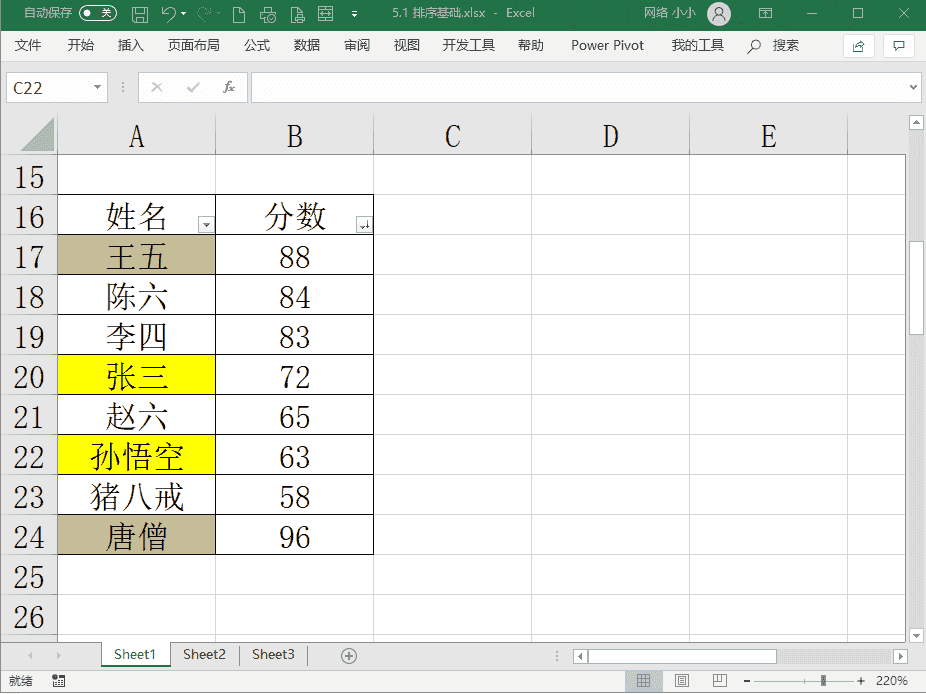Select the cell with score 72
Image resolution: width=926 pixels, height=694 pixels.
coord(295,375)
